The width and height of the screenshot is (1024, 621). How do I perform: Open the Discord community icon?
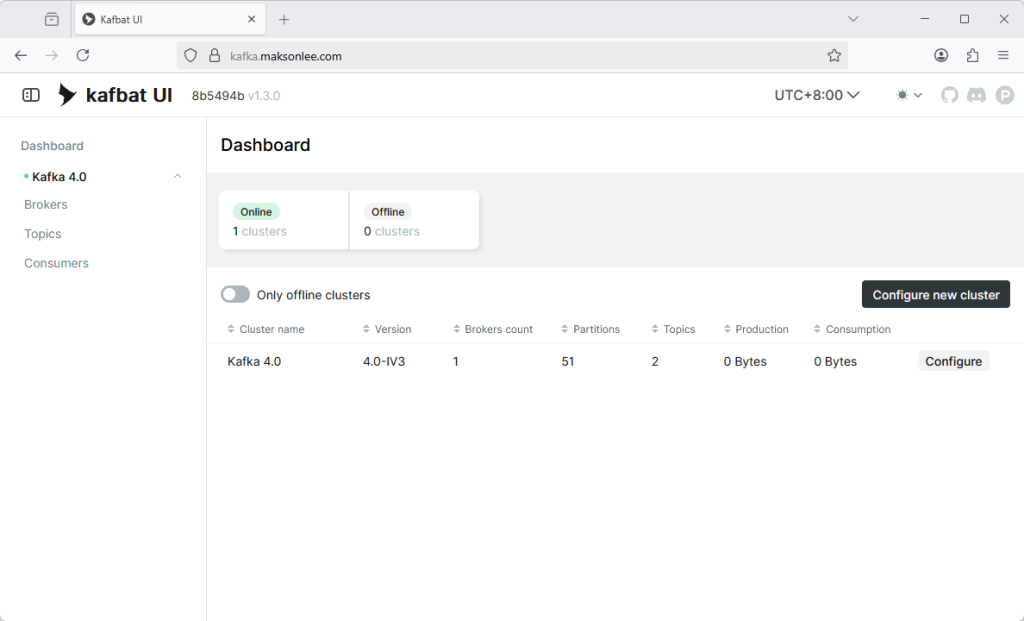click(x=976, y=95)
